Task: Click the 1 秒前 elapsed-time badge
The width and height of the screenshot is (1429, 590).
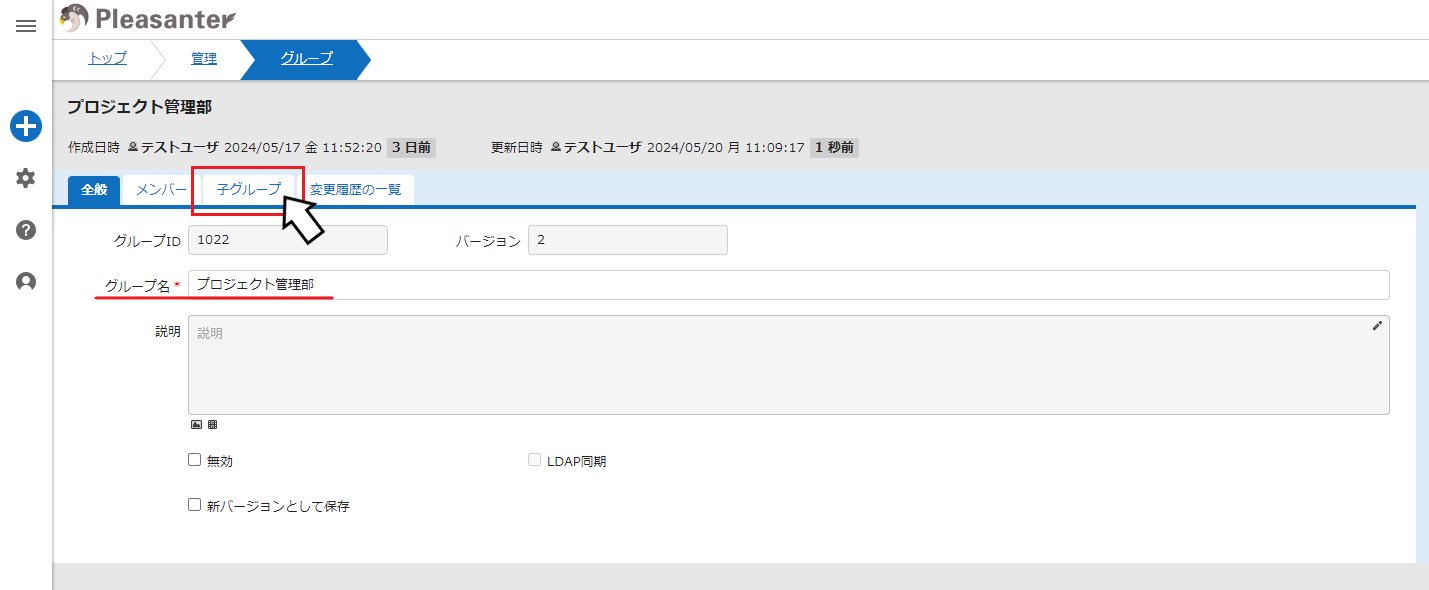Action: click(834, 148)
